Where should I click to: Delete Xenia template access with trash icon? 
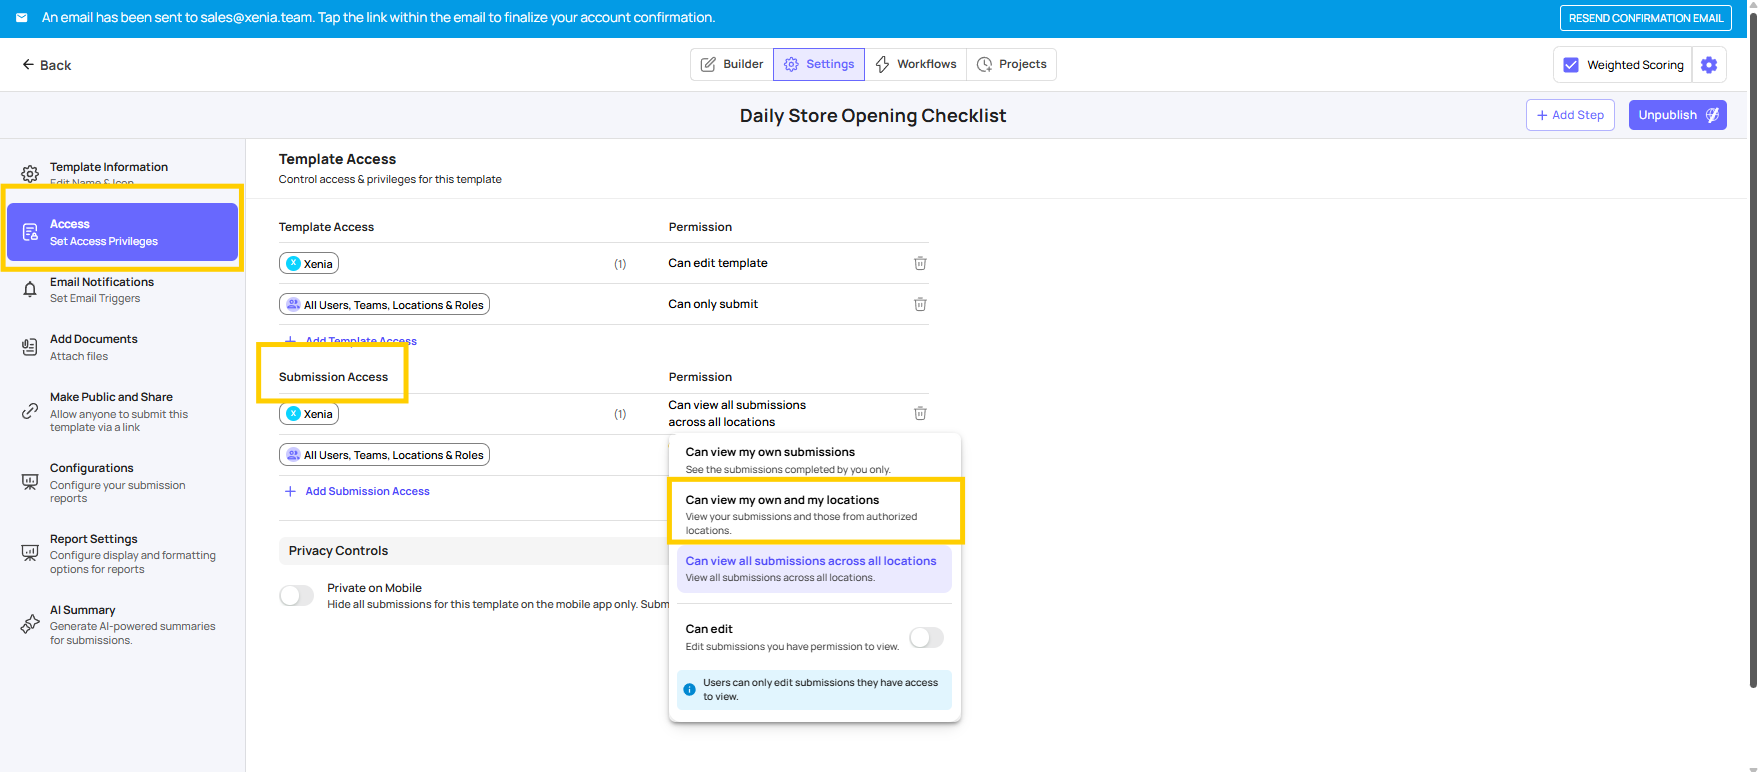(920, 263)
